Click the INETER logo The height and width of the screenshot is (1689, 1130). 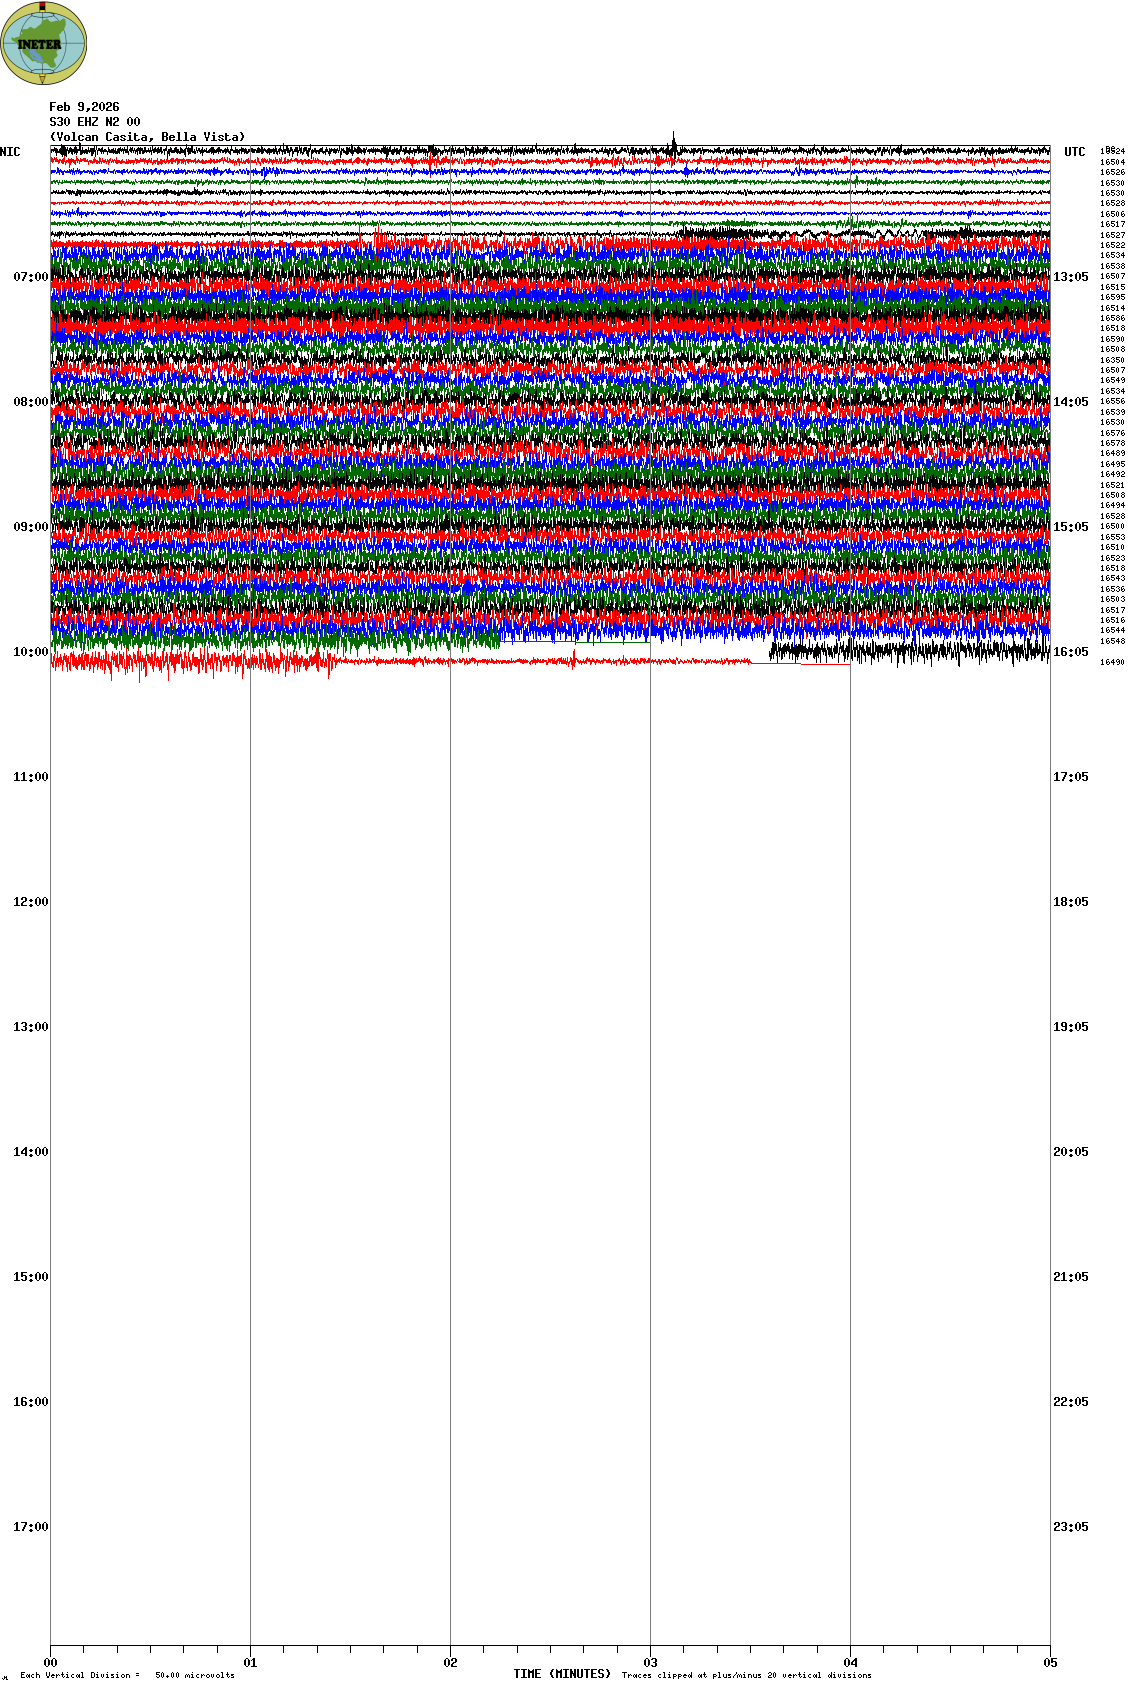(x=43, y=43)
